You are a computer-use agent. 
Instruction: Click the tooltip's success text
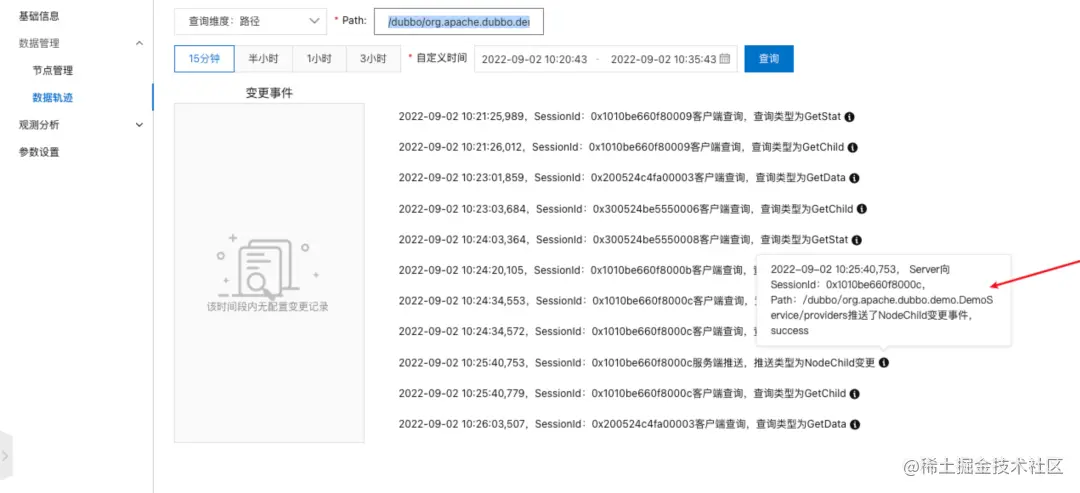(789, 331)
